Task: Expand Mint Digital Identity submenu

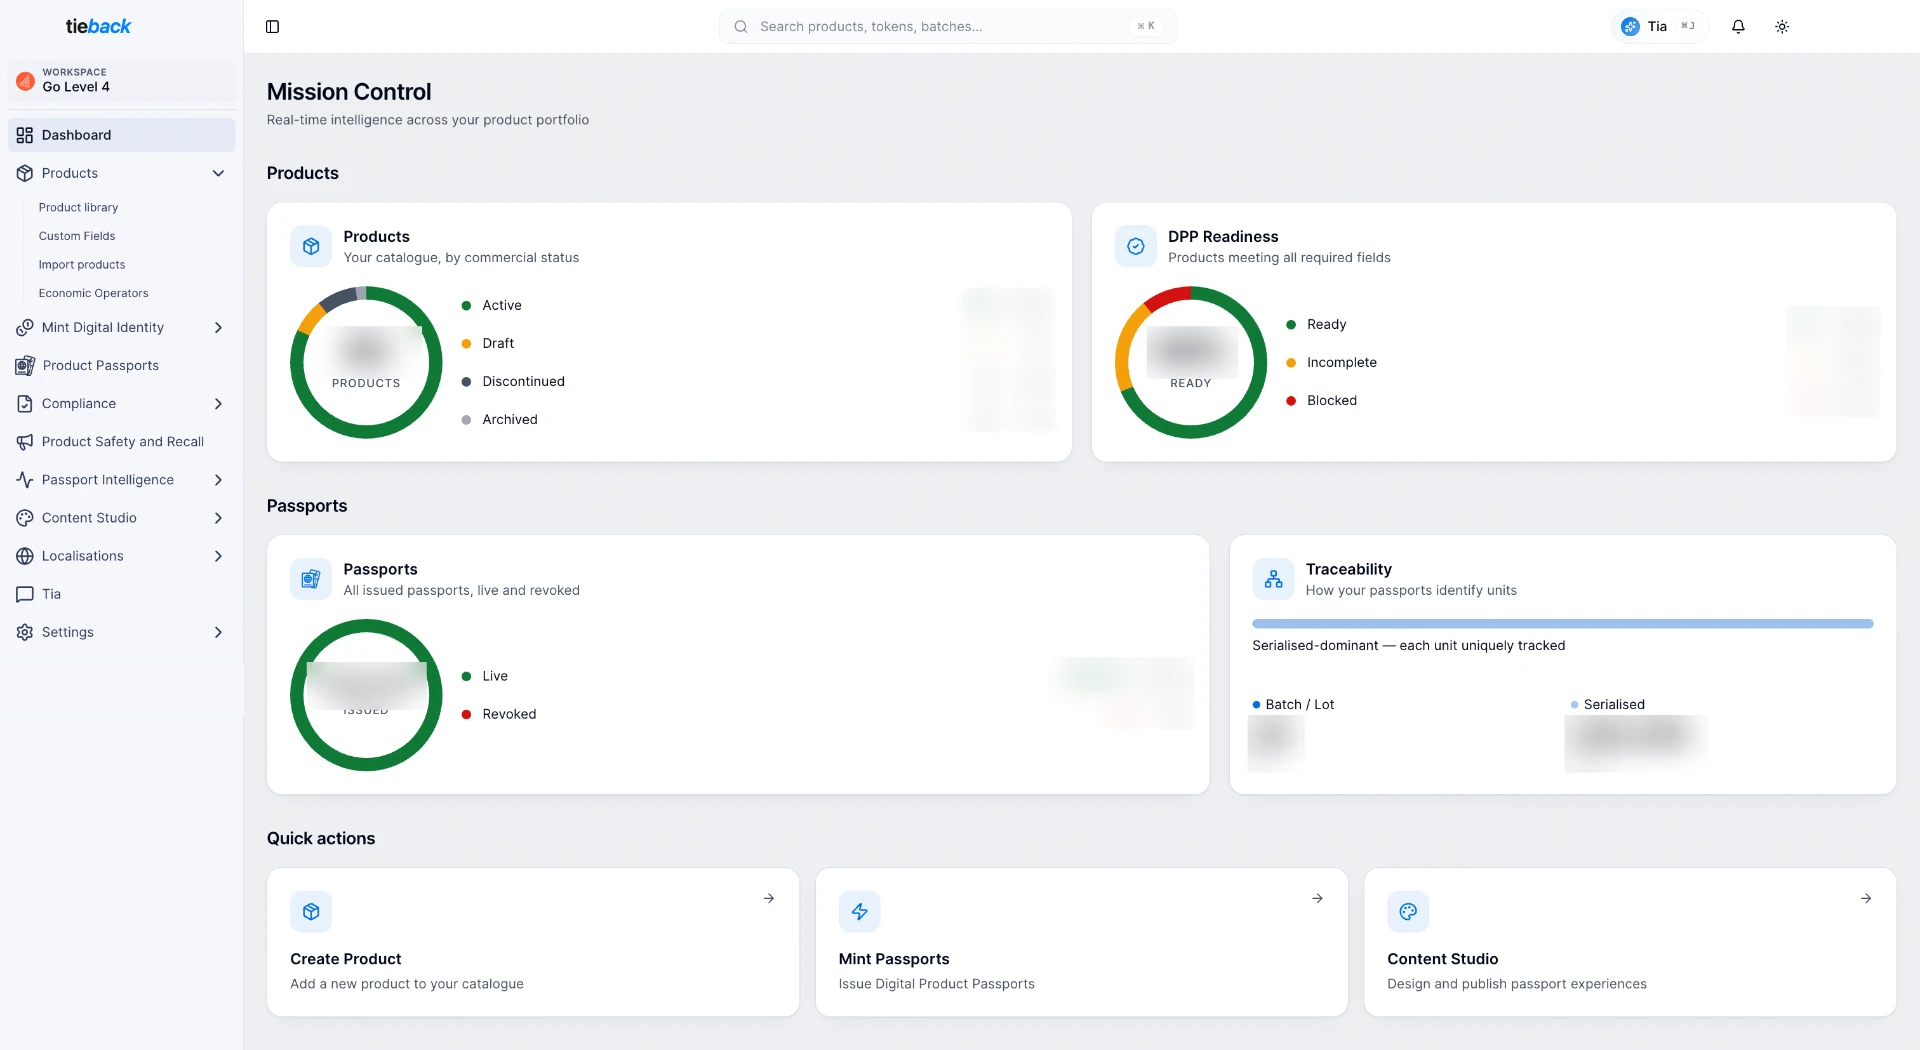Action: click(x=218, y=327)
